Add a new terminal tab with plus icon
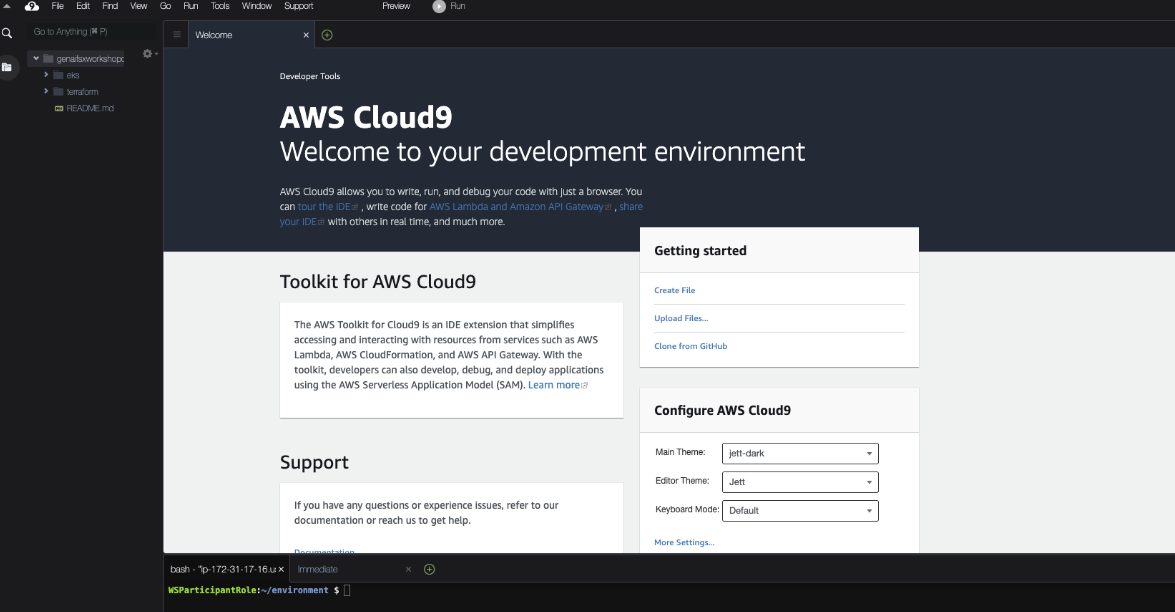The image size is (1175, 612). pyautogui.click(x=429, y=569)
